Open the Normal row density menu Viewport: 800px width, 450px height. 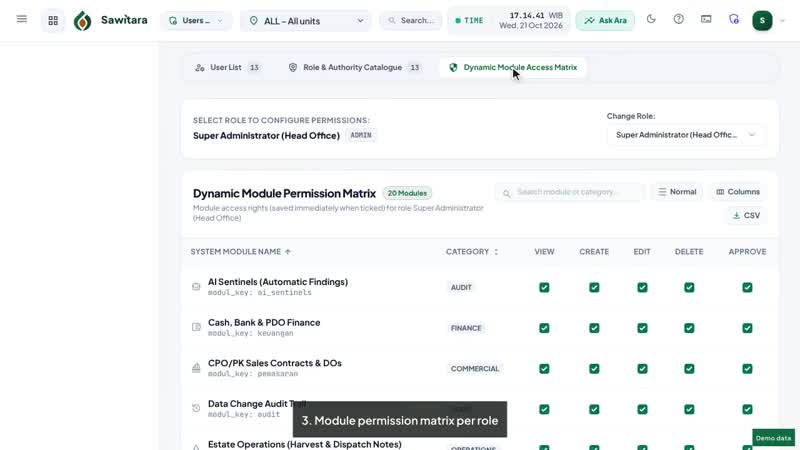click(677, 192)
